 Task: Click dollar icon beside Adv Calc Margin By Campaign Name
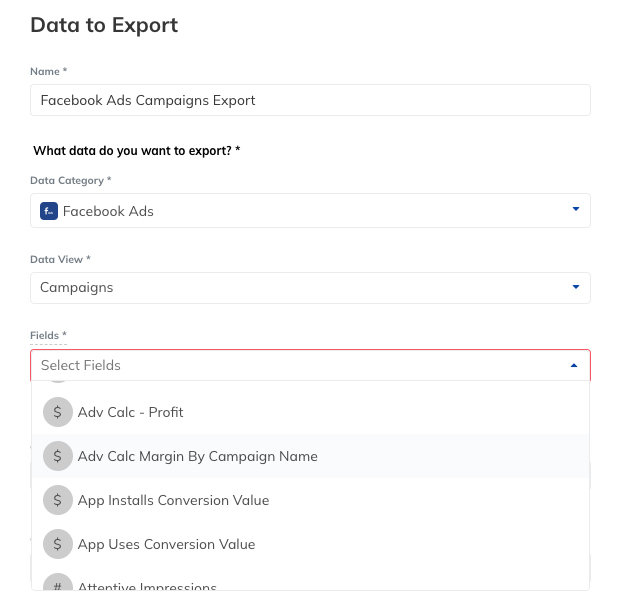[x=58, y=456]
